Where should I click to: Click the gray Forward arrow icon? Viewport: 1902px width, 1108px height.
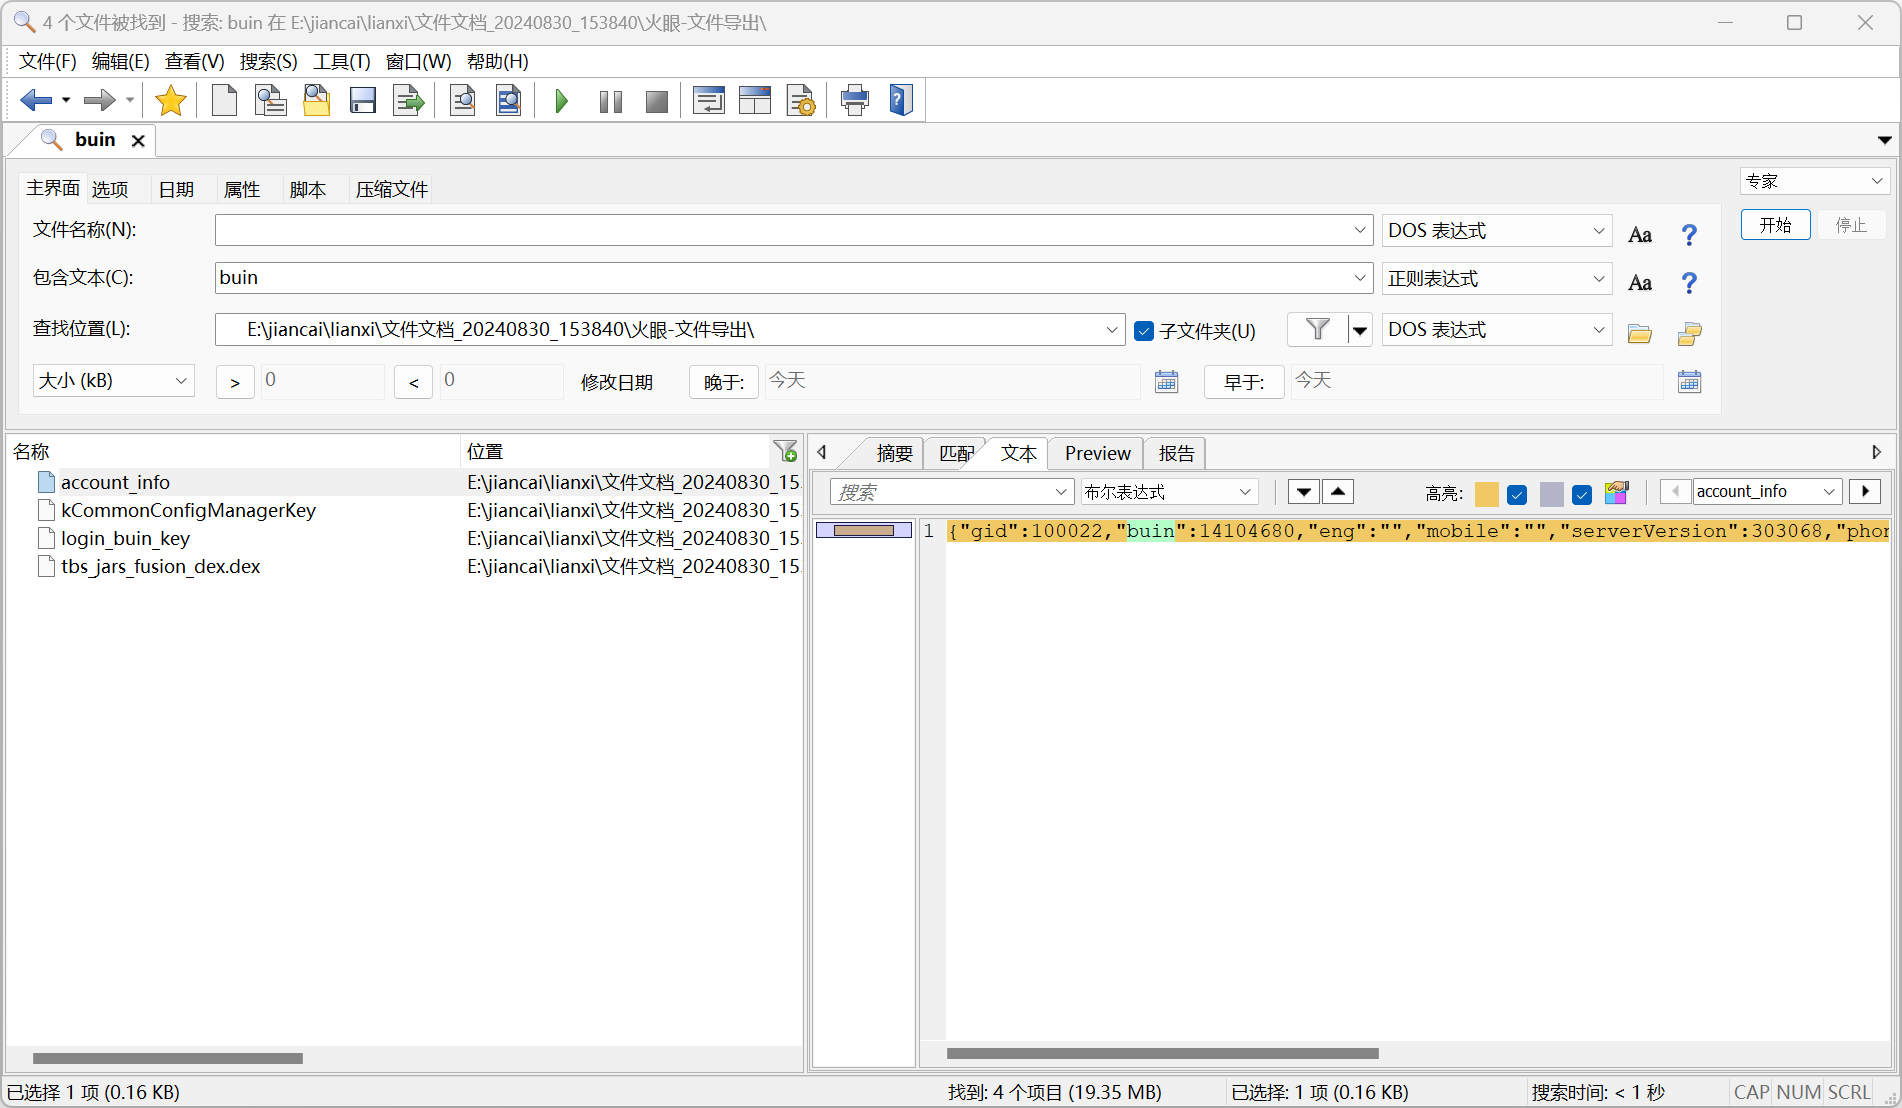pos(99,100)
